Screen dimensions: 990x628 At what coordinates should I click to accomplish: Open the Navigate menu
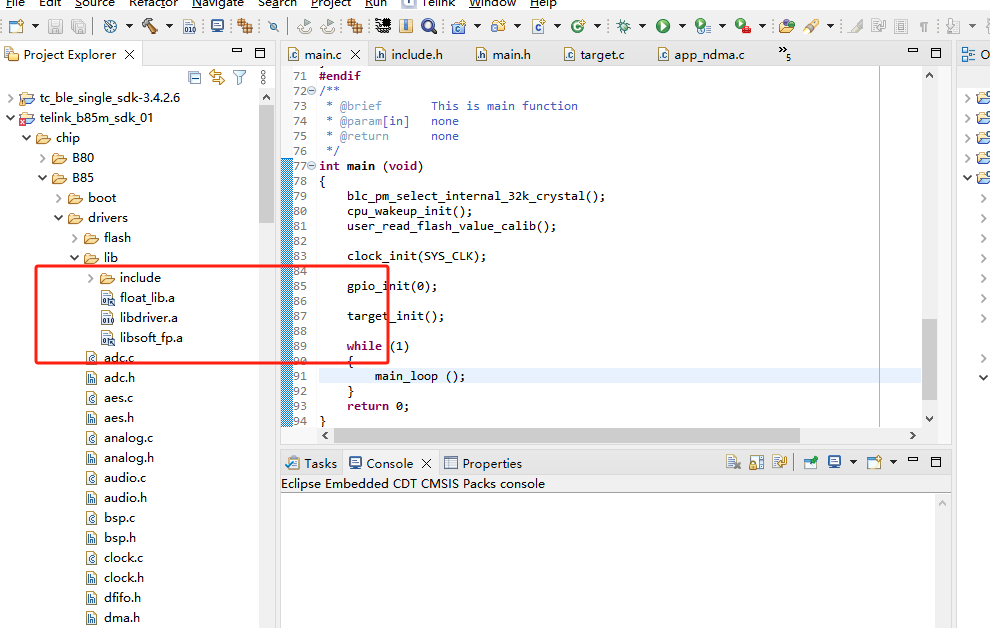click(218, 3)
